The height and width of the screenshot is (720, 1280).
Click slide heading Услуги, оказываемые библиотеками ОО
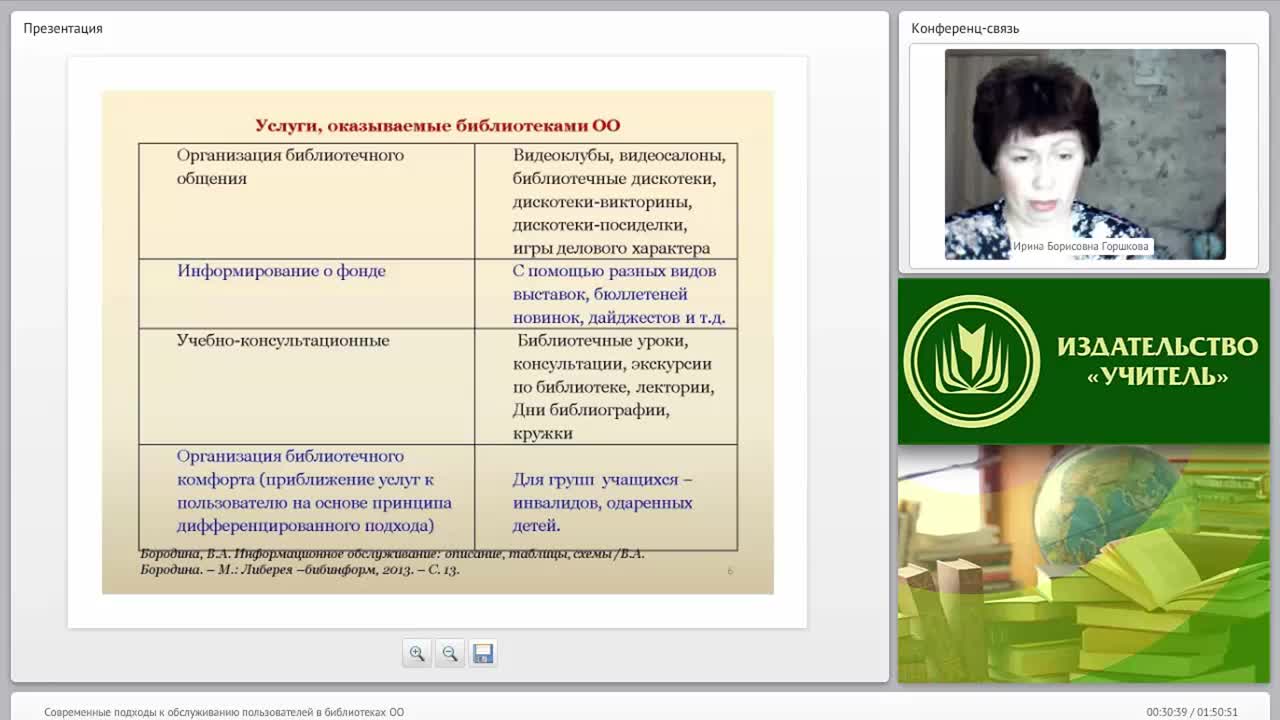(438, 125)
